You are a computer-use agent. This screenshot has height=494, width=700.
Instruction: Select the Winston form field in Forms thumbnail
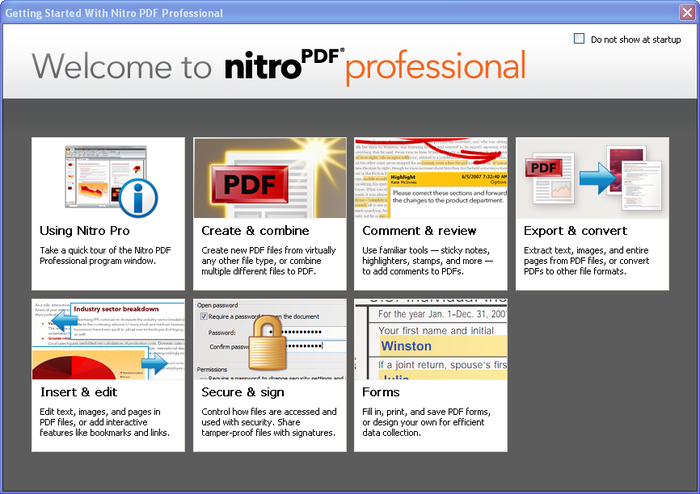(406, 346)
